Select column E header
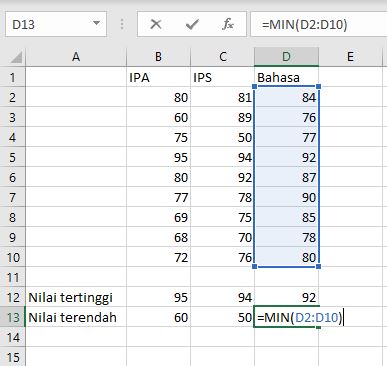387x366 pixels. coord(350,57)
